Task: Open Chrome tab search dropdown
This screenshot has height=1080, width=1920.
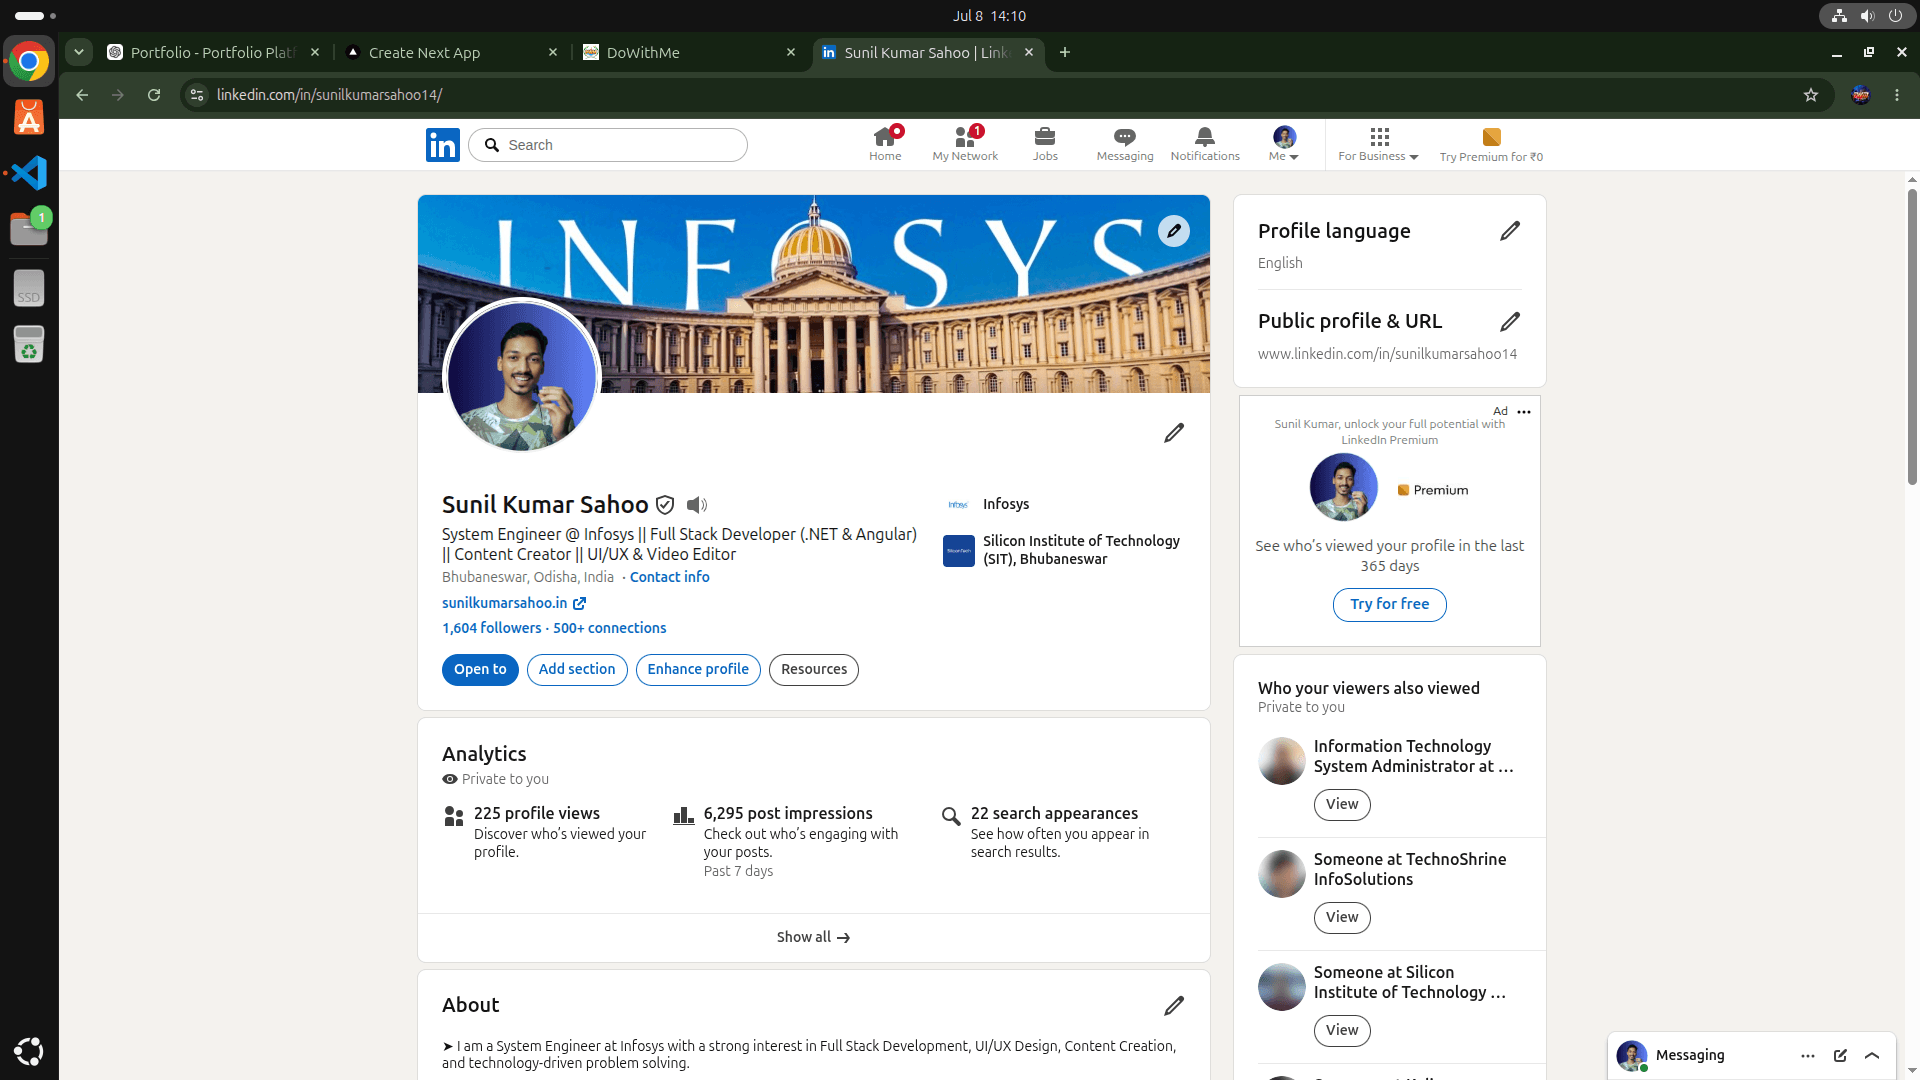Action: pyautogui.click(x=79, y=52)
